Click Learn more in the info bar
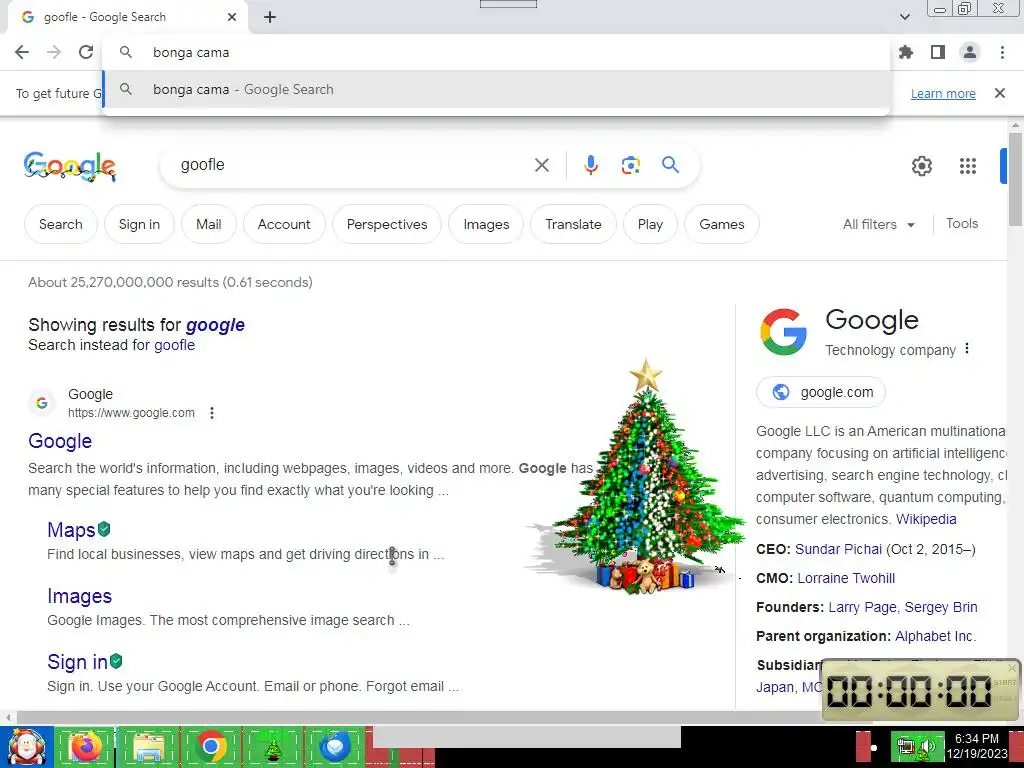This screenshot has width=1024, height=768. [x=943, y=93]
